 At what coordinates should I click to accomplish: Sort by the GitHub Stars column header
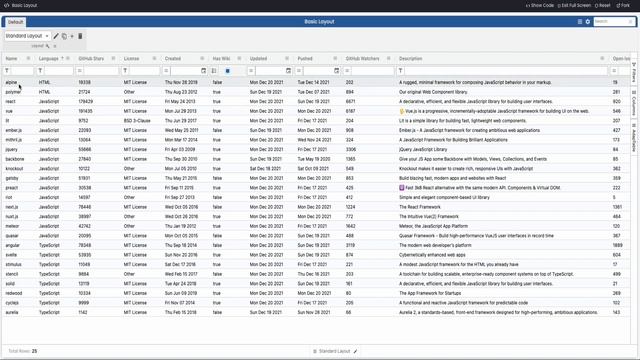[91, 58]
